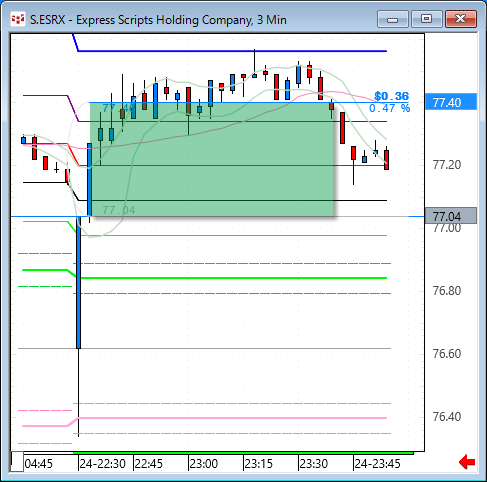Click the small box at the bottom-left corner
487x482 pixels.
coord(17,462)
